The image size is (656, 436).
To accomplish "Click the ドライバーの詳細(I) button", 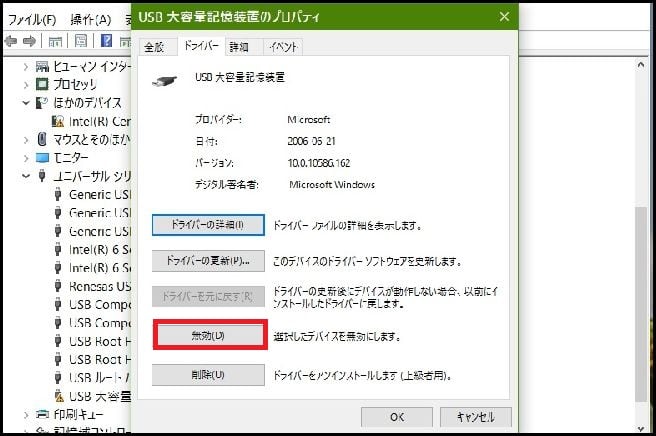I will point(208,225).
